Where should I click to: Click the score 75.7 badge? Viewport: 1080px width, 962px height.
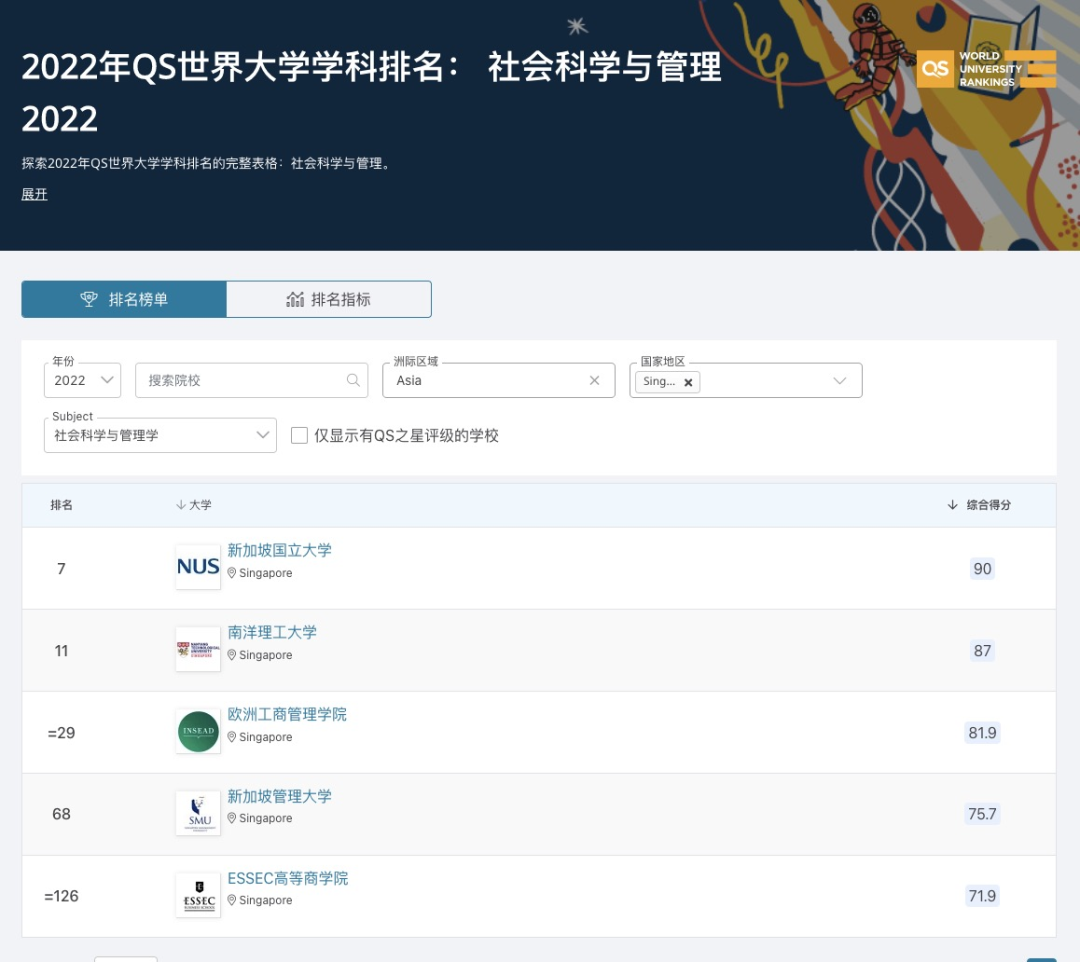(982, 814)
